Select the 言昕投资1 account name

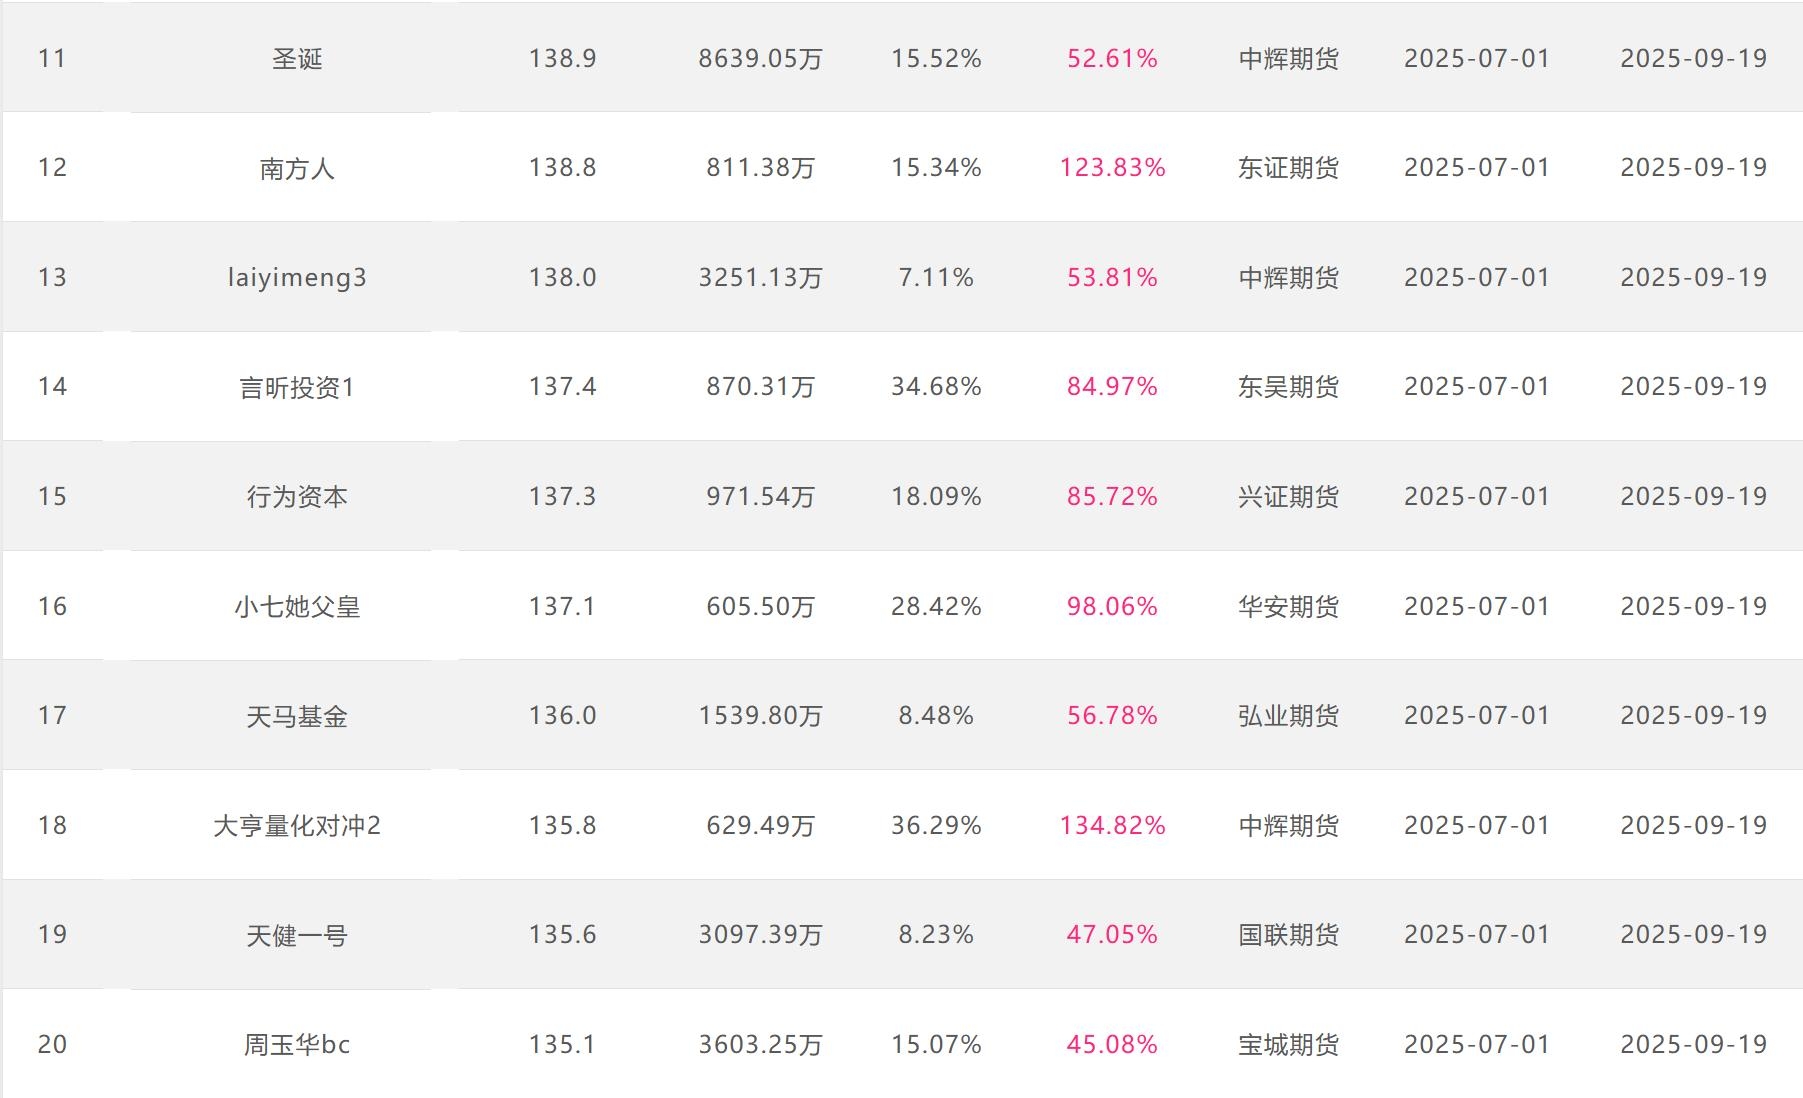coord(297,387)
